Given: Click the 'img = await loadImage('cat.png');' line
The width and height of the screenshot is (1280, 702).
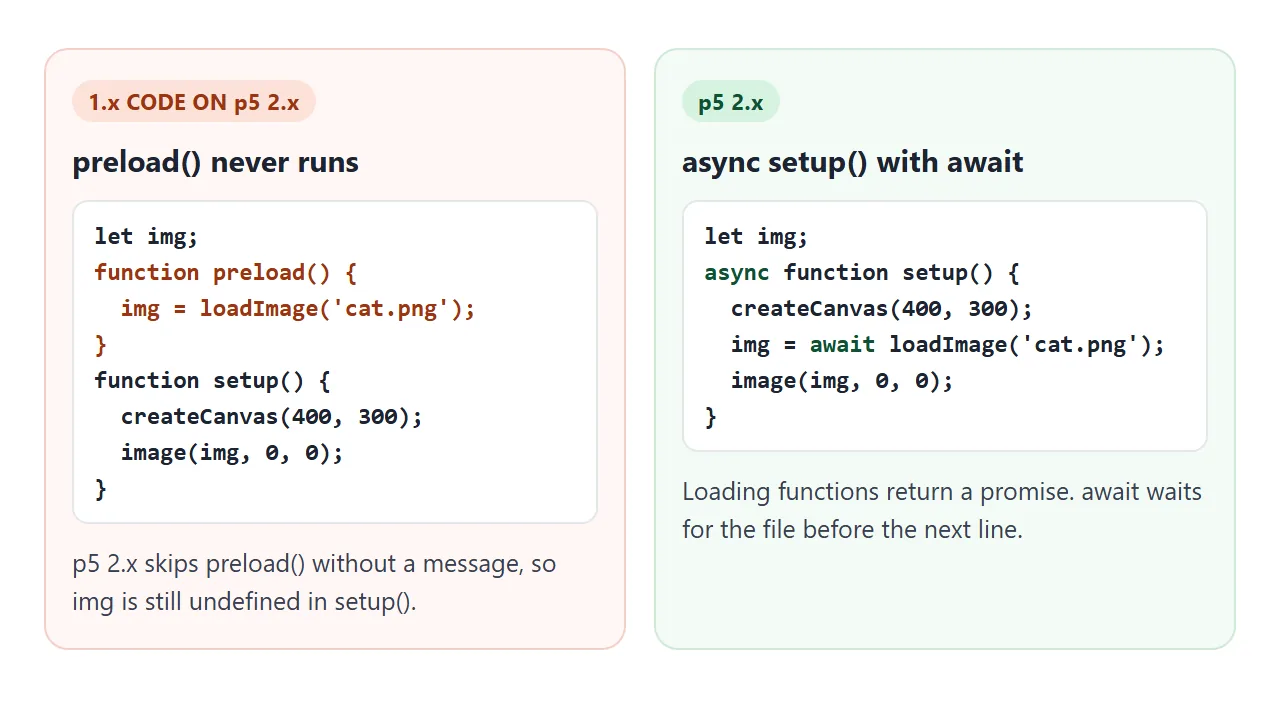Looking at the screenshot, I should click(948, 344).
